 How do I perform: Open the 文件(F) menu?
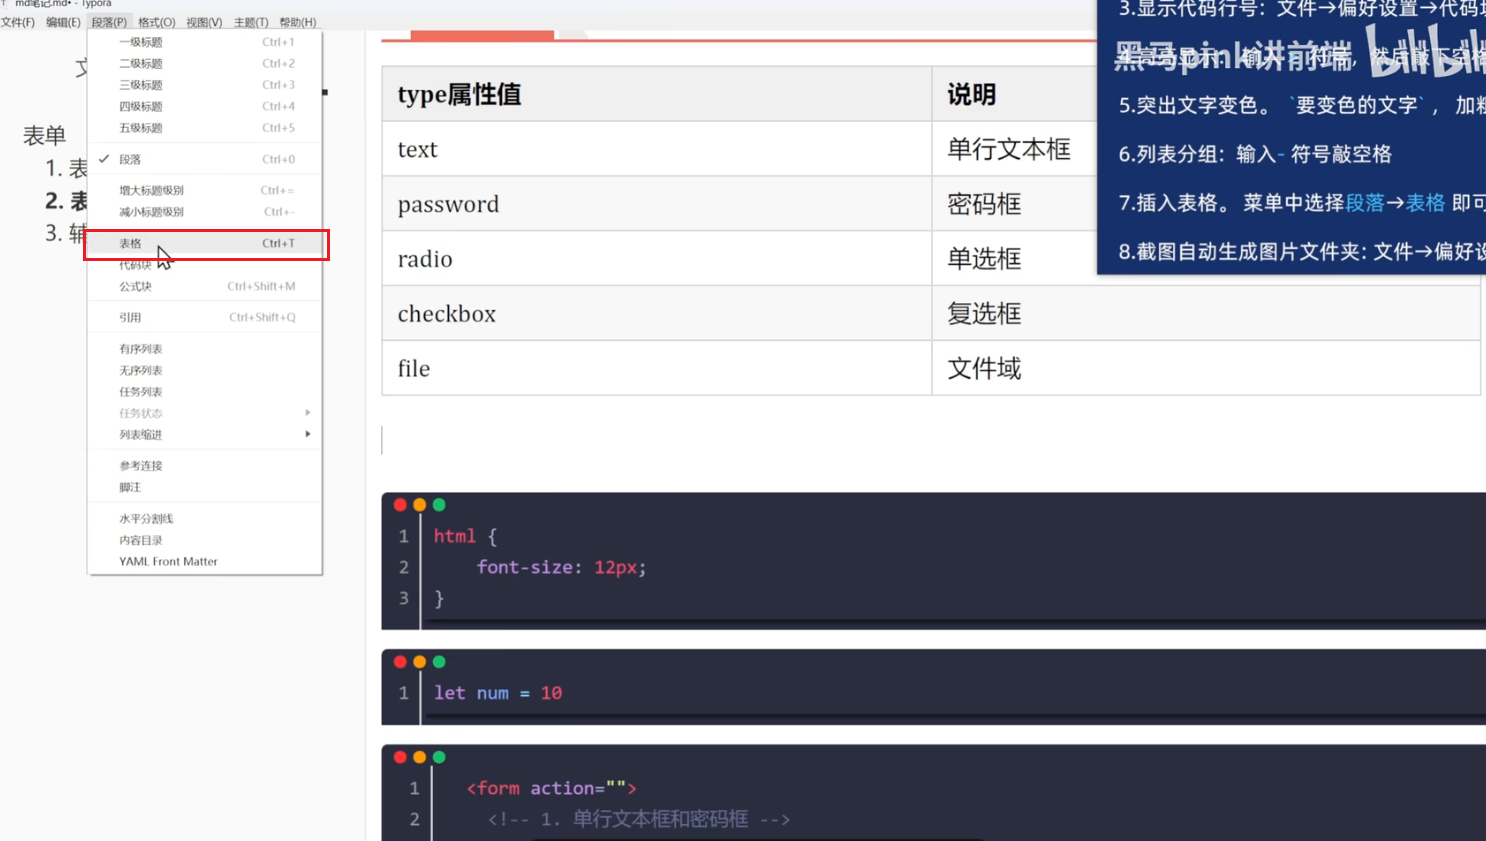pyautogui.click(x=18, y=21)
